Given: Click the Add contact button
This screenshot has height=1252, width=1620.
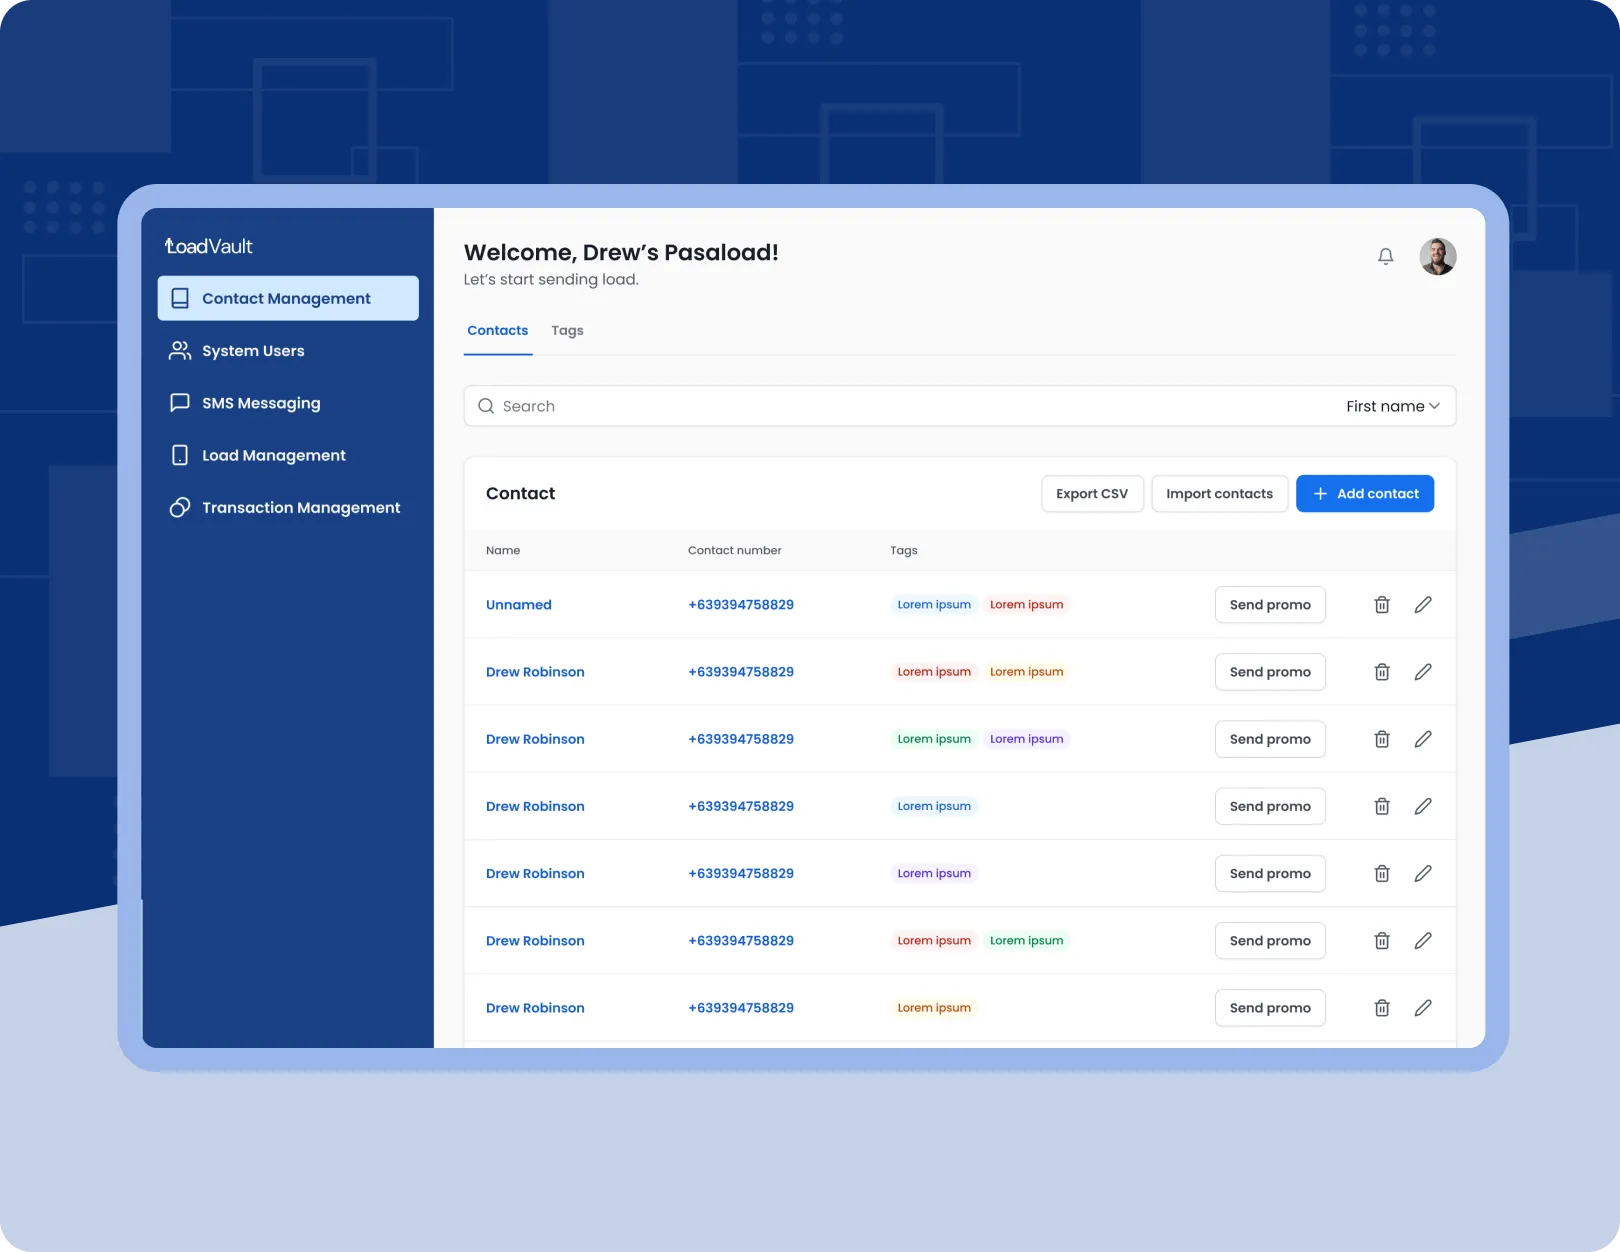Looking at the screenshot, I should click(x=1364, y=494).
